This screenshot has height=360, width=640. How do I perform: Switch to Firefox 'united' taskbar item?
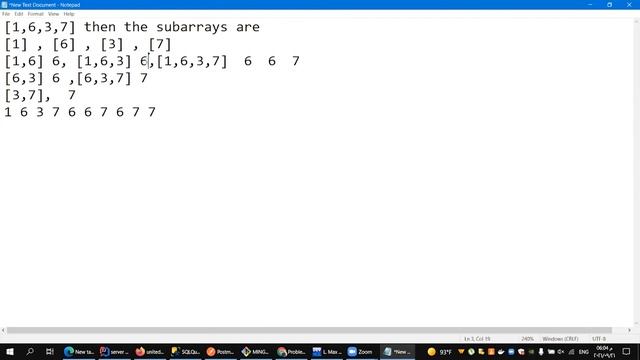click(x=149, y=351)
